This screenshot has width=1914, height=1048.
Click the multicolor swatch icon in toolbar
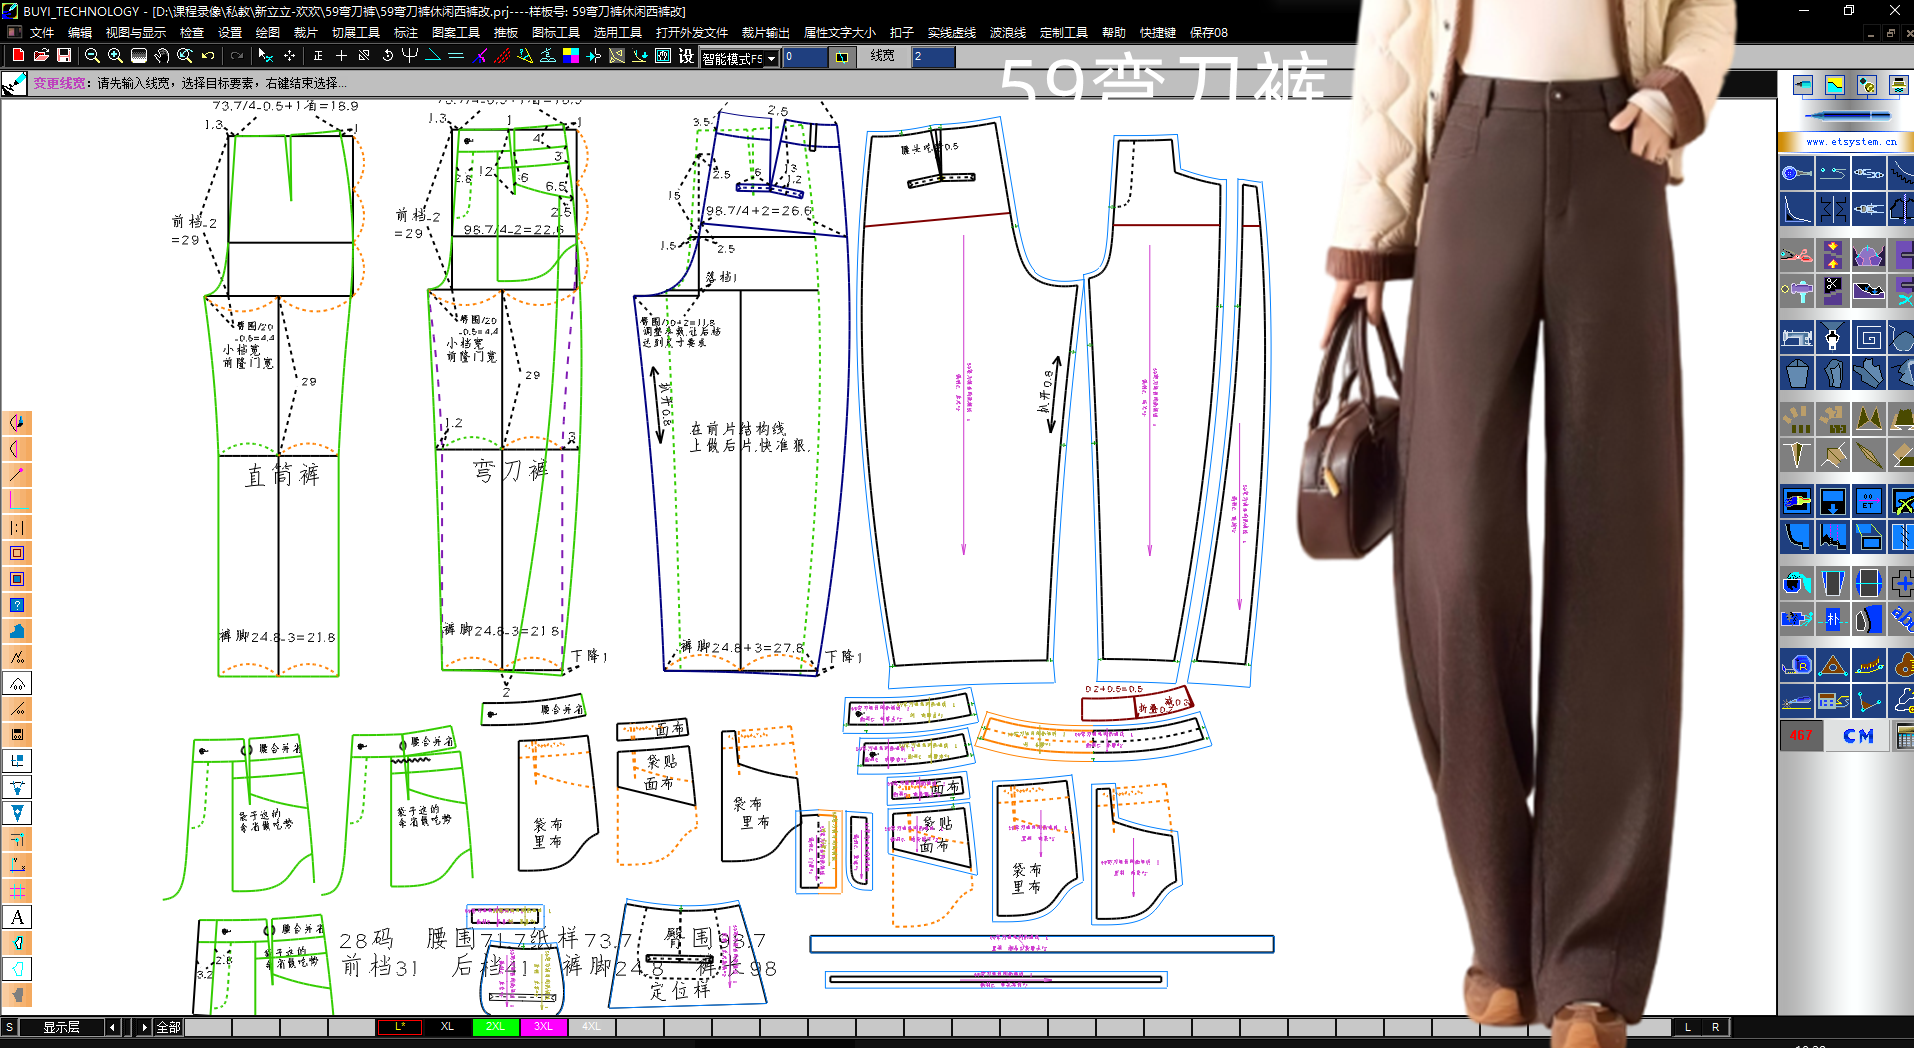(x=571, y=56)
